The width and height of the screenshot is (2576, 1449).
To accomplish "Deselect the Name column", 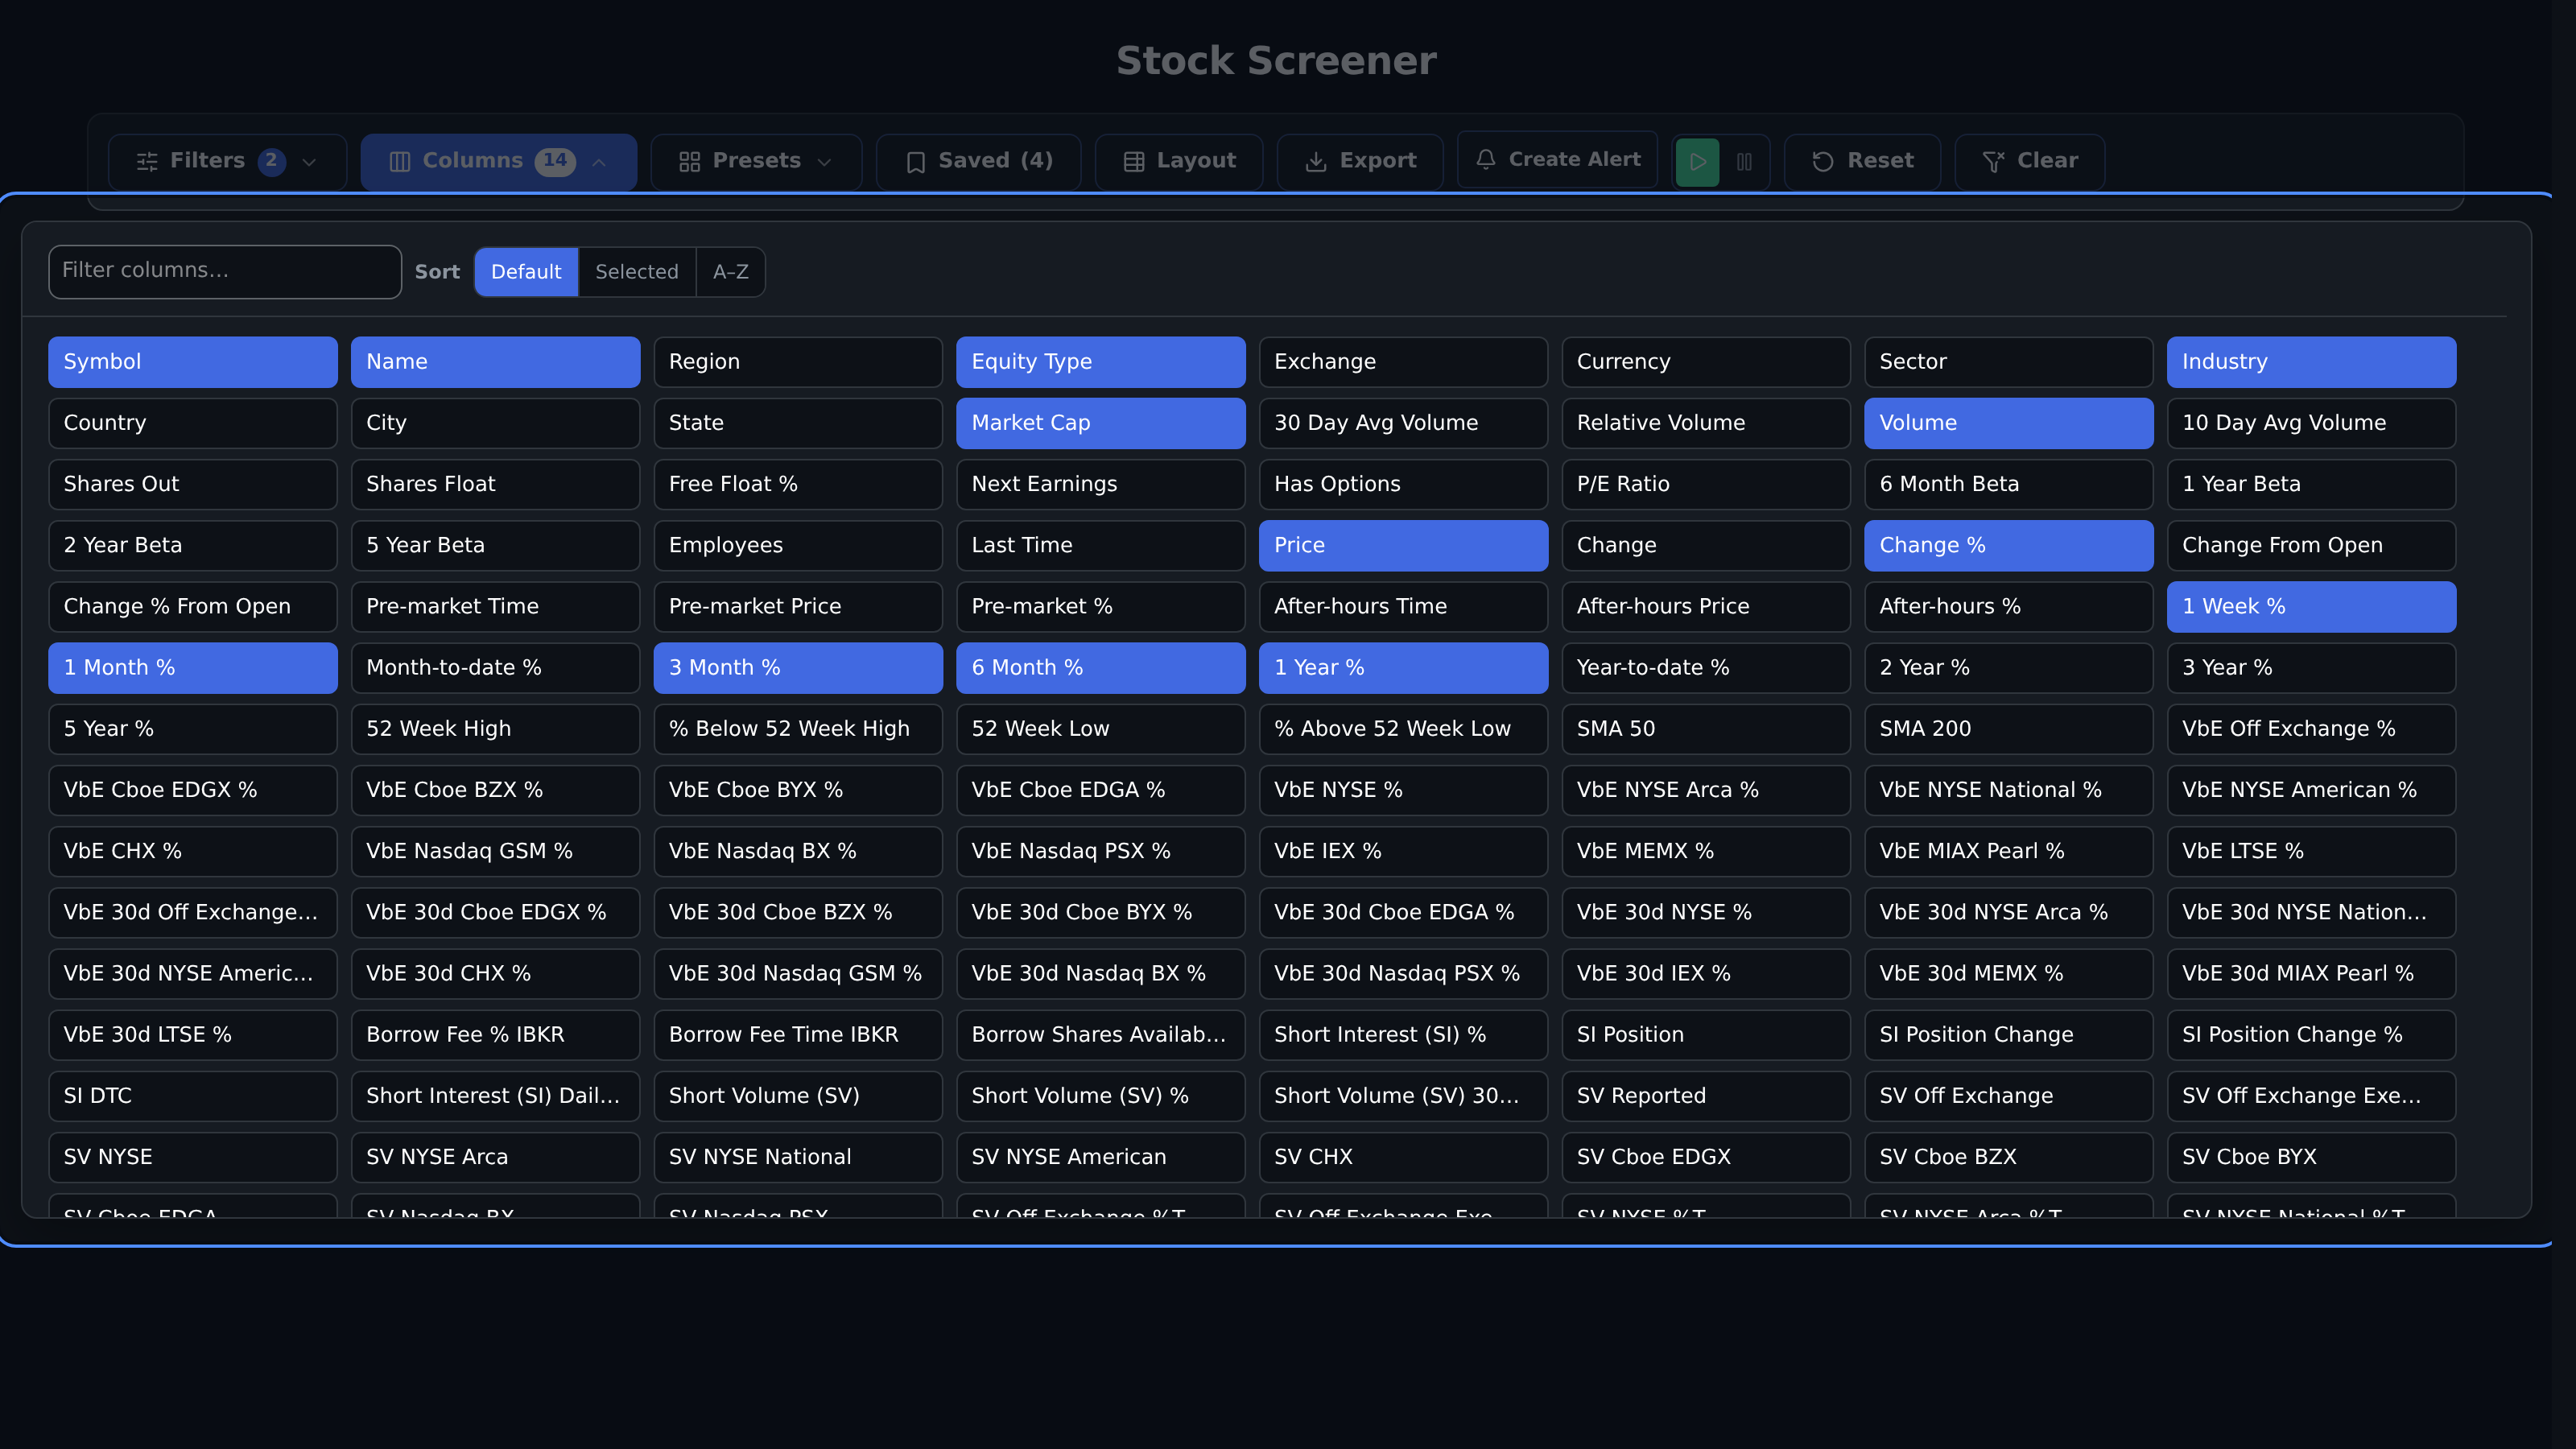I will tap(495, 362).
